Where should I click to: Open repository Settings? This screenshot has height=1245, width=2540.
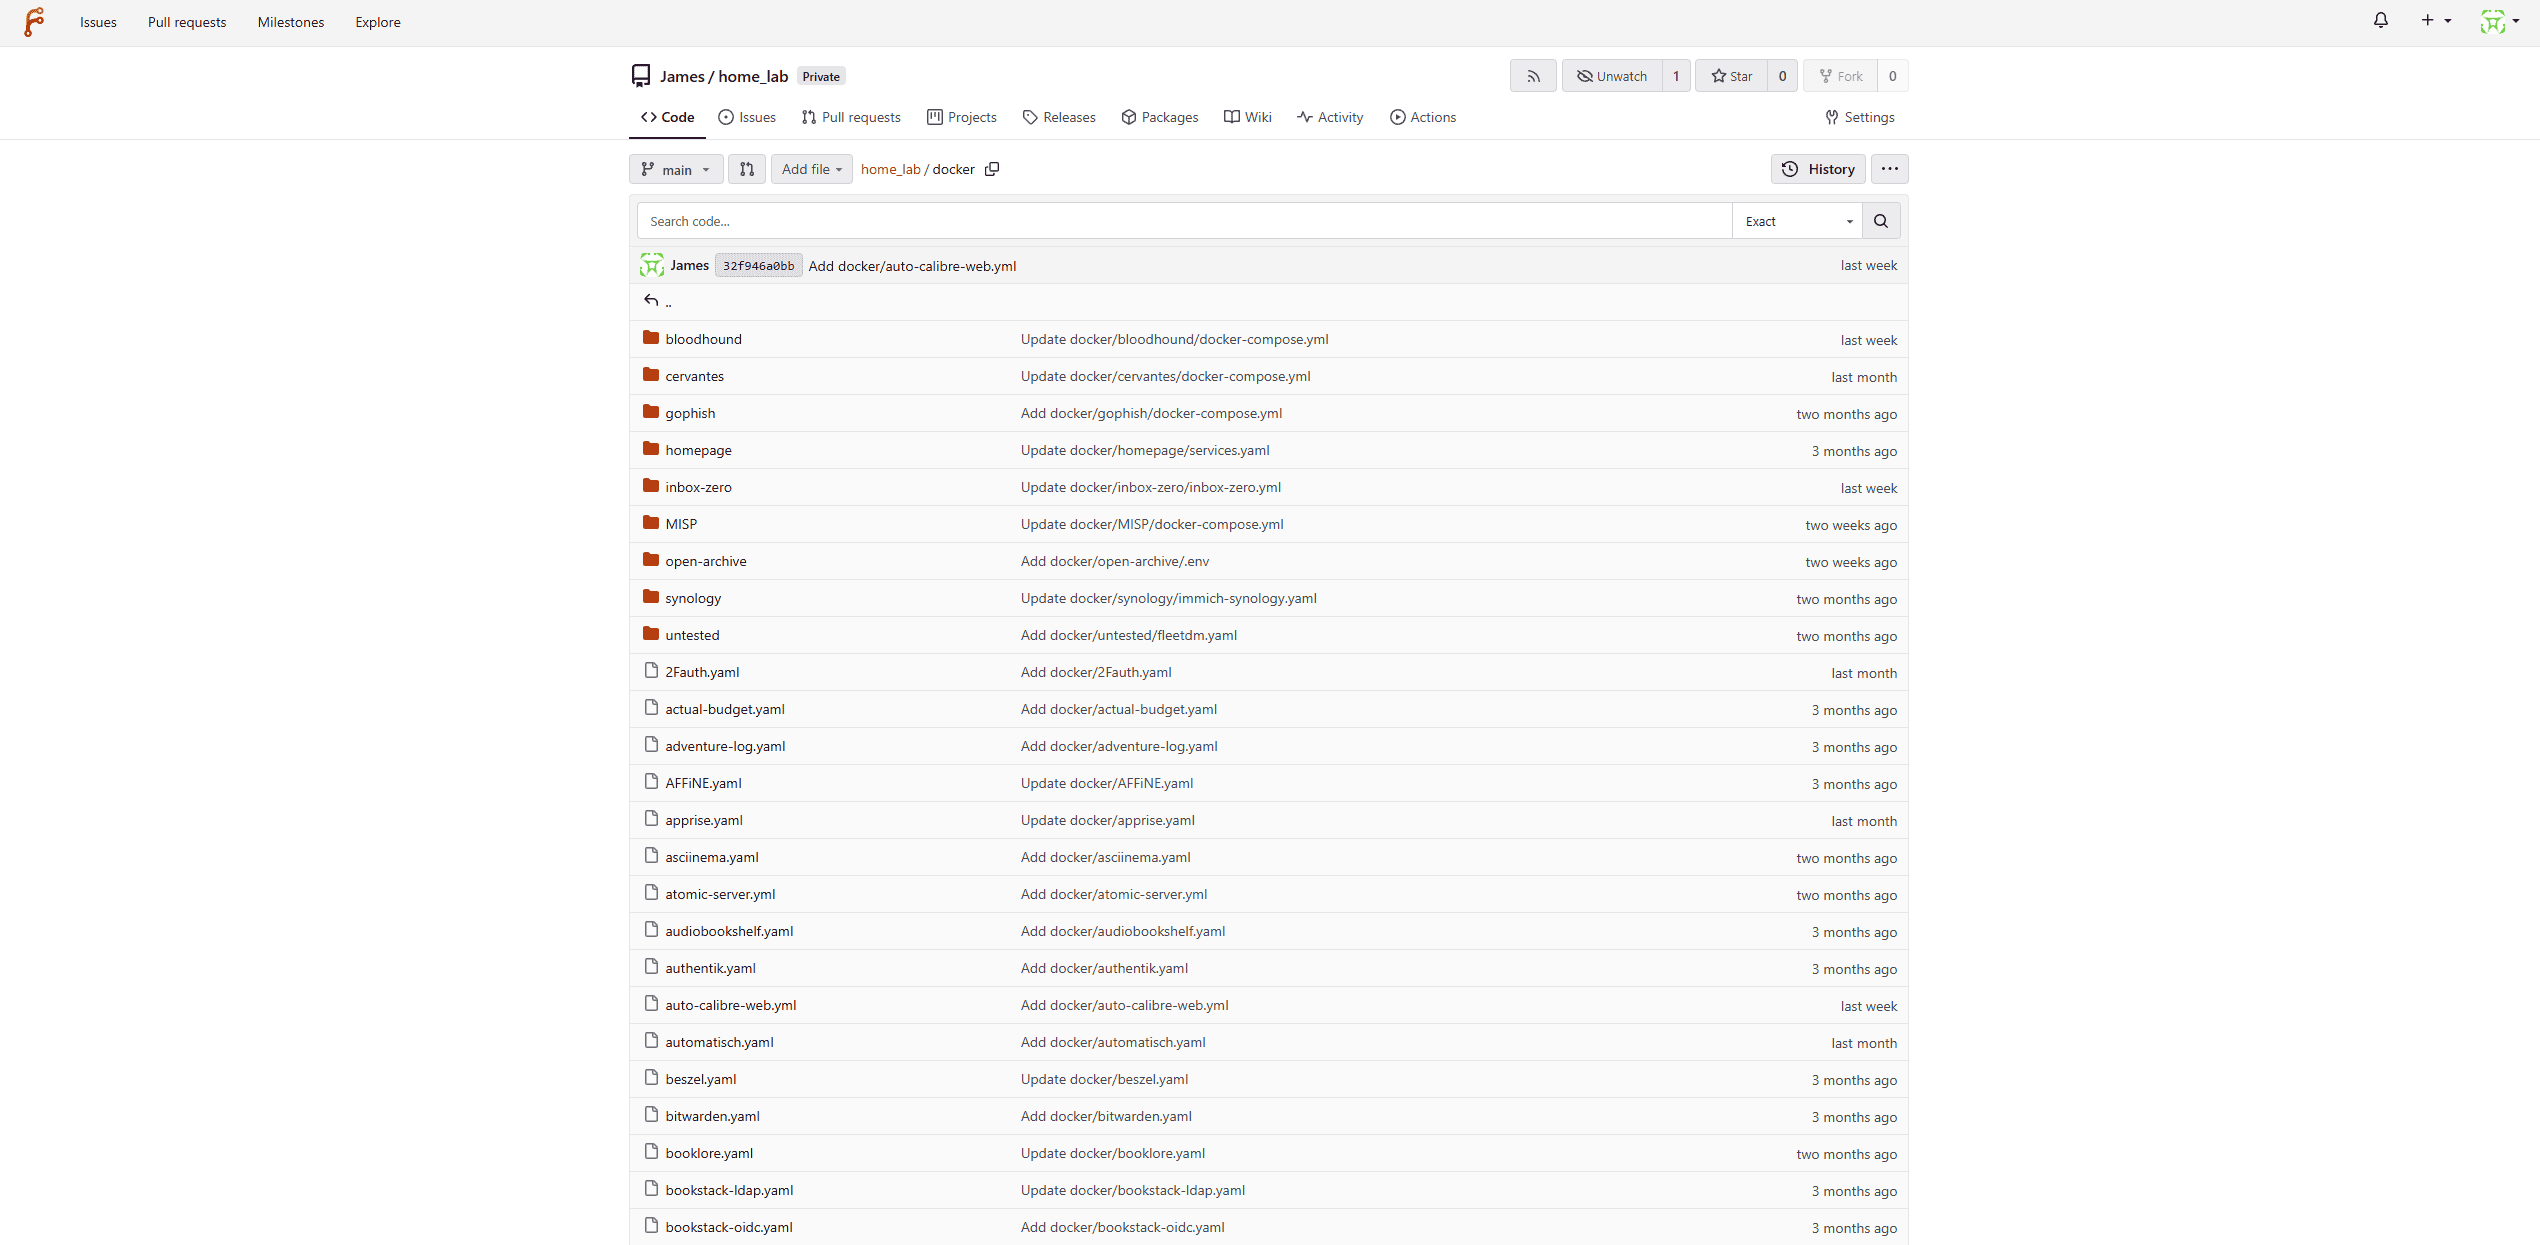1860,117
